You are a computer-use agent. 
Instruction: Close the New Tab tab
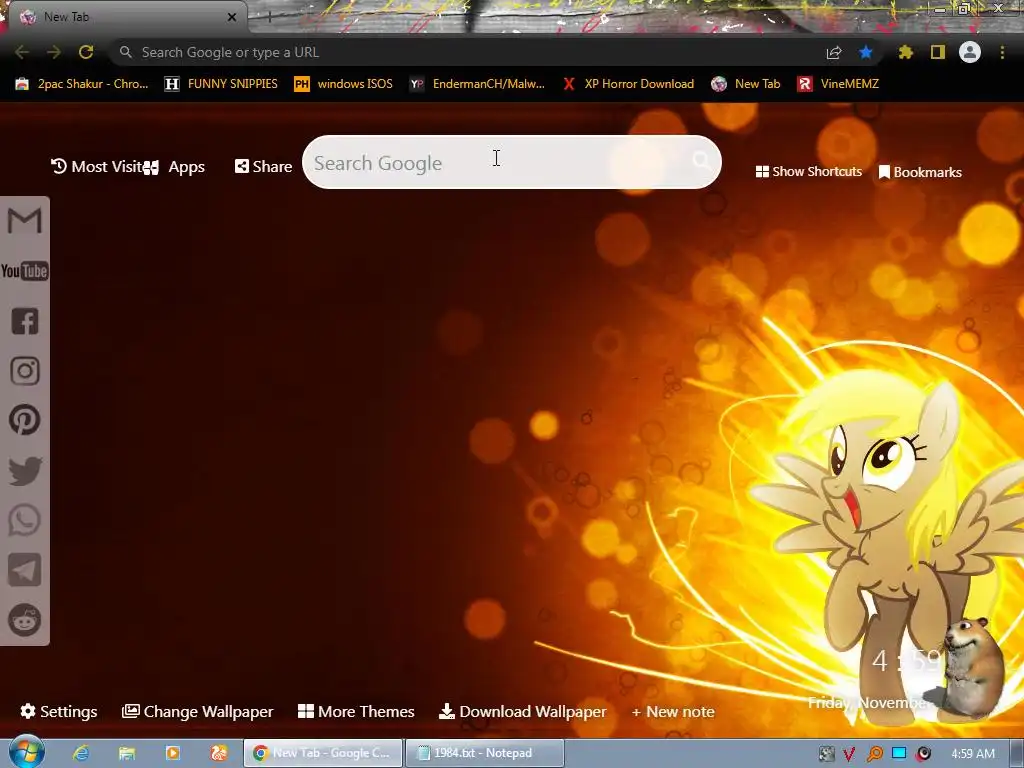point(232,17)
